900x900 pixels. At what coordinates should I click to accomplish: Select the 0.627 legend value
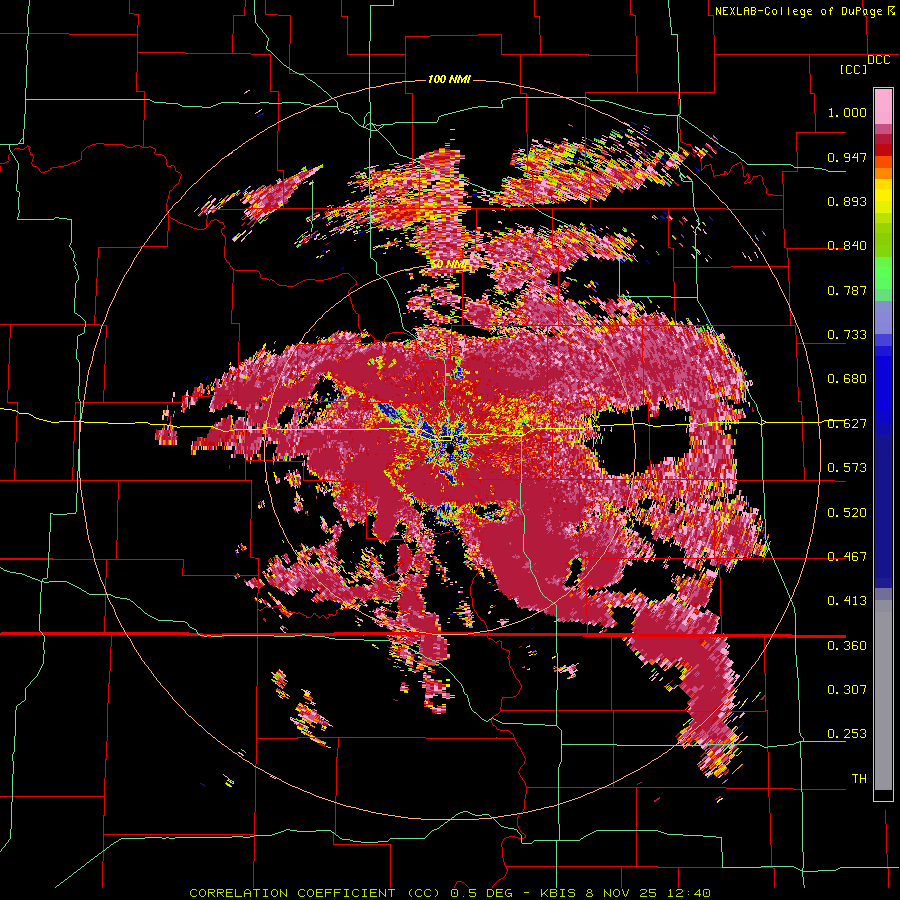click(x=847, y=424)
